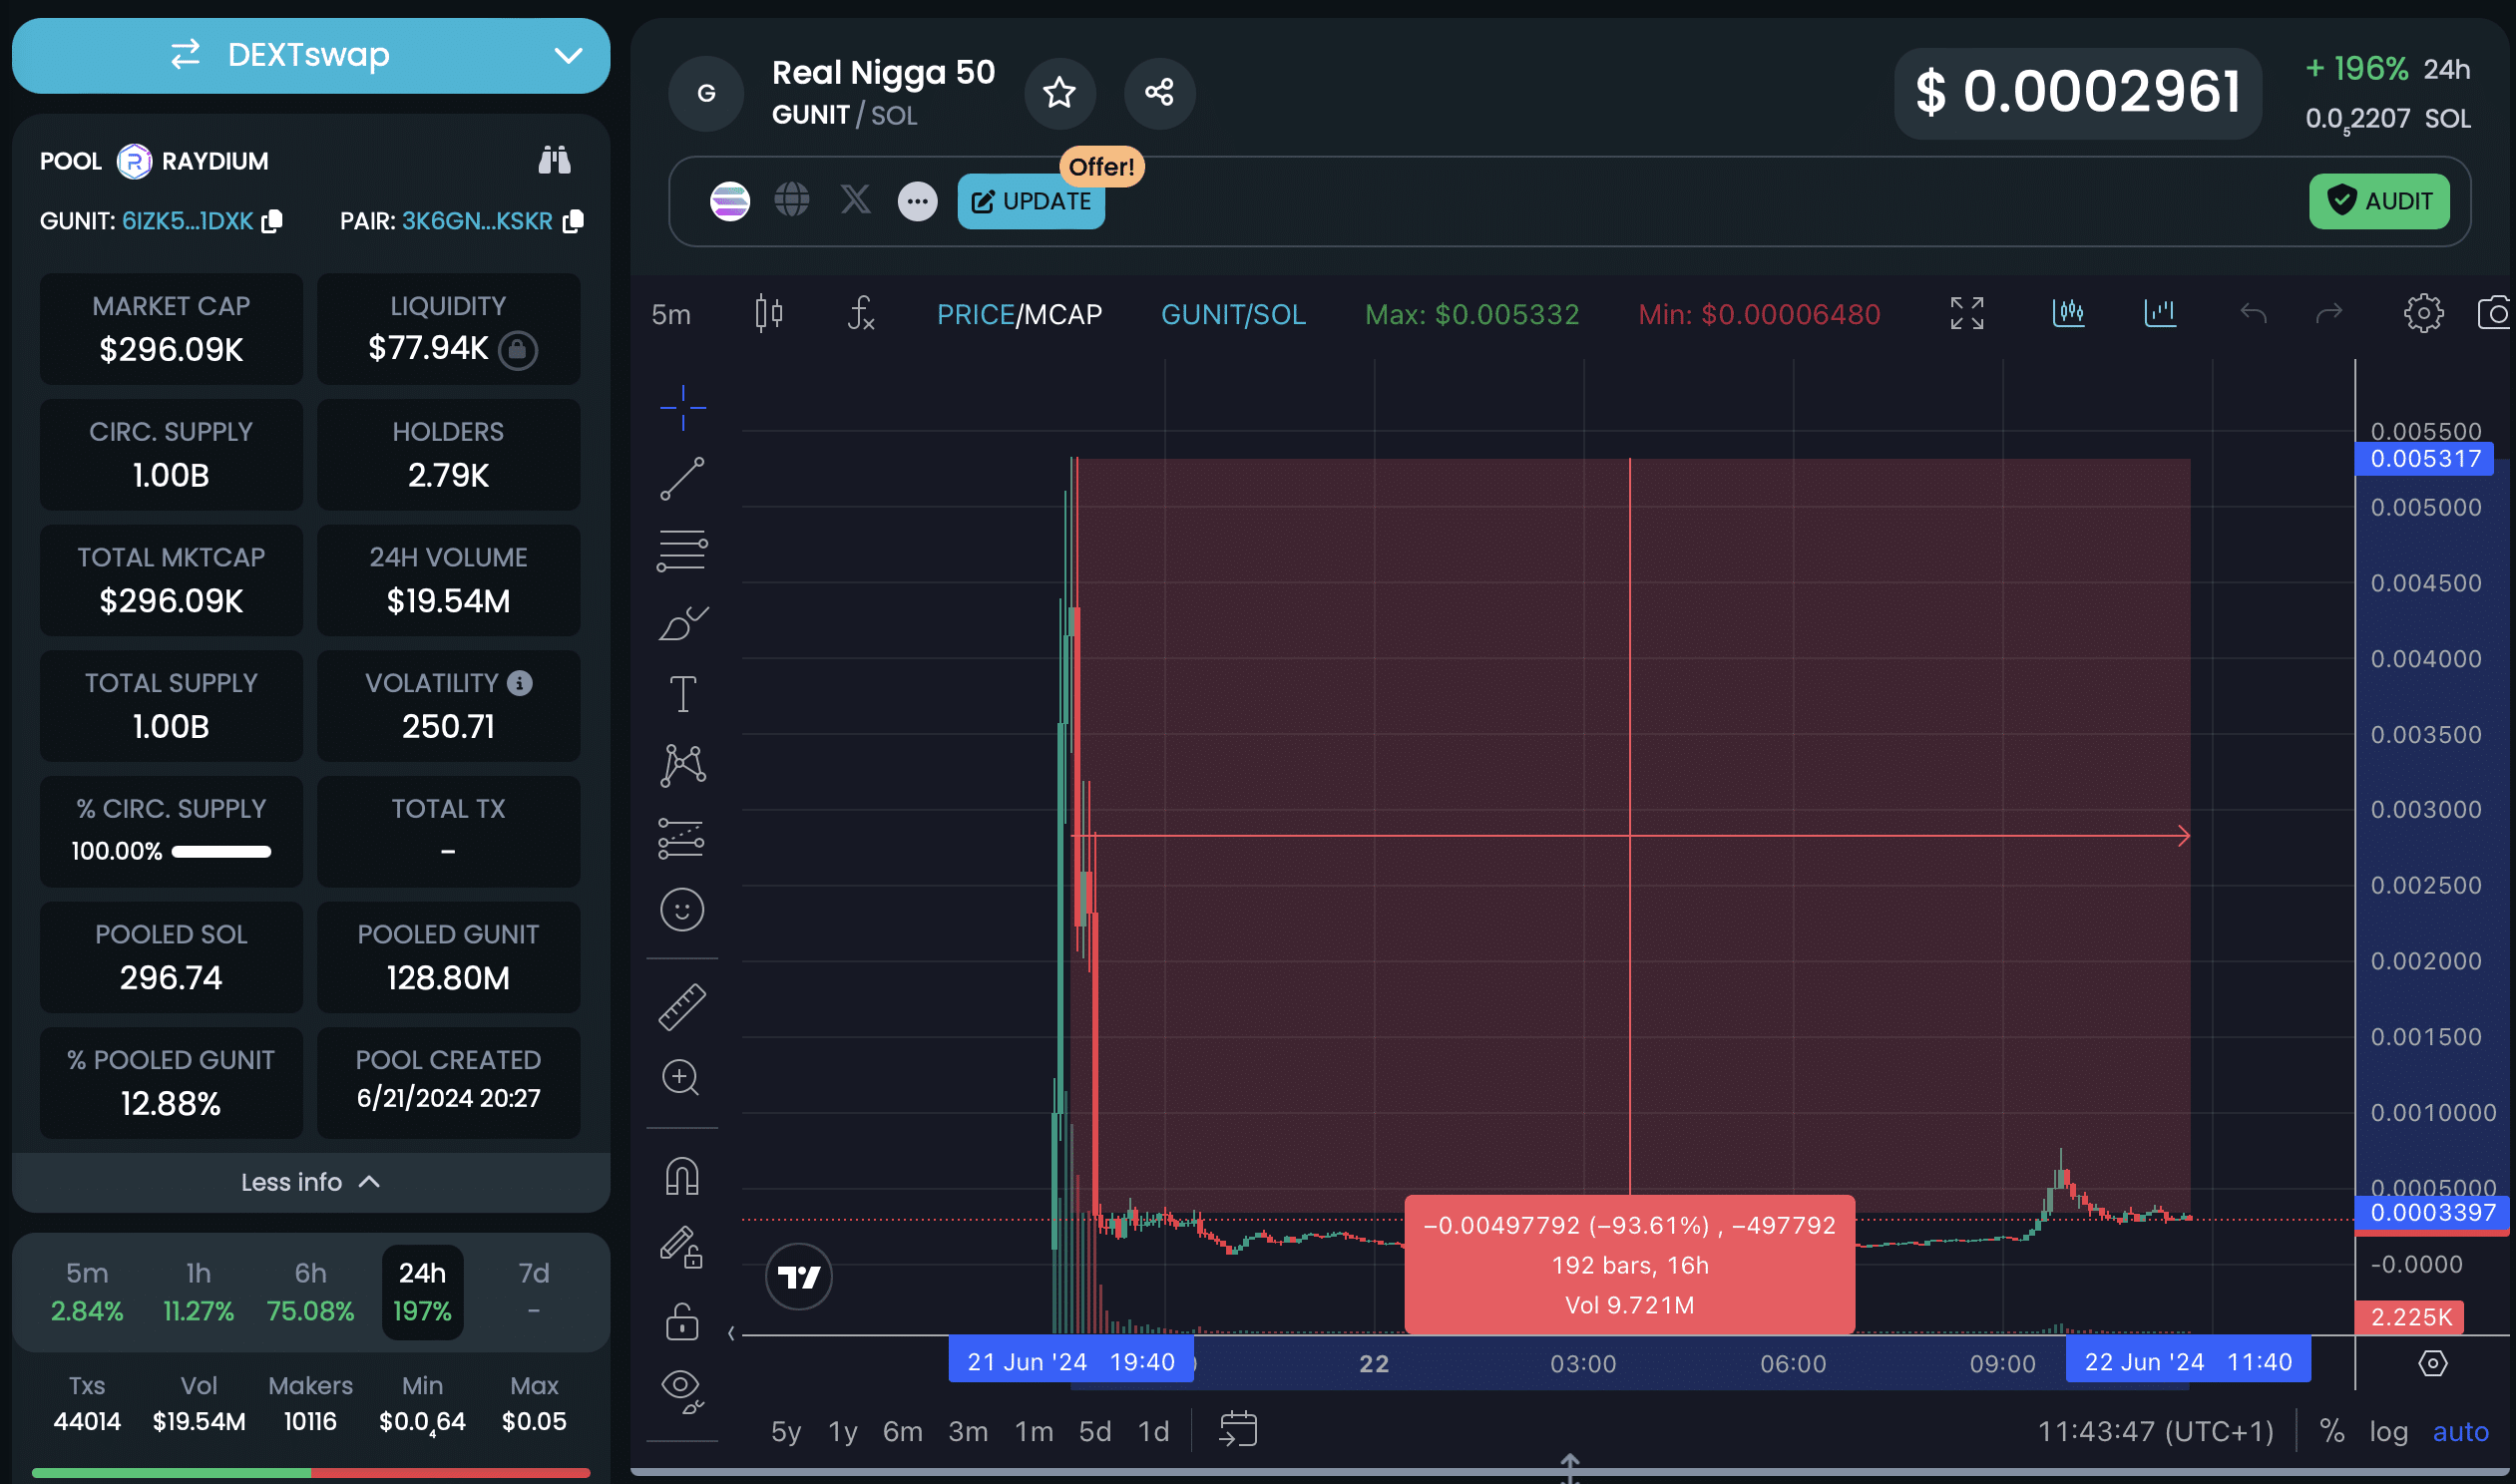Screen dimensions: 2516x1484
Task: Open the go to date calendar
Action: click(x=1238, y=1430)
